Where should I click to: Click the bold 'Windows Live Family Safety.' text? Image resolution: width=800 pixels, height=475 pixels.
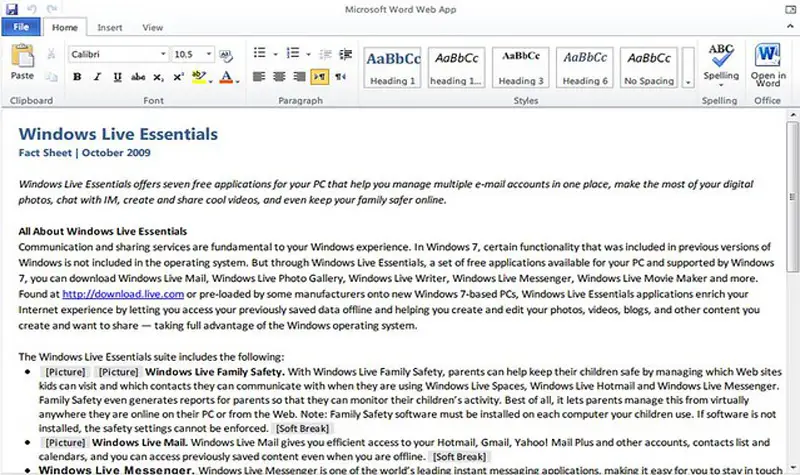(x=215, y=372)
